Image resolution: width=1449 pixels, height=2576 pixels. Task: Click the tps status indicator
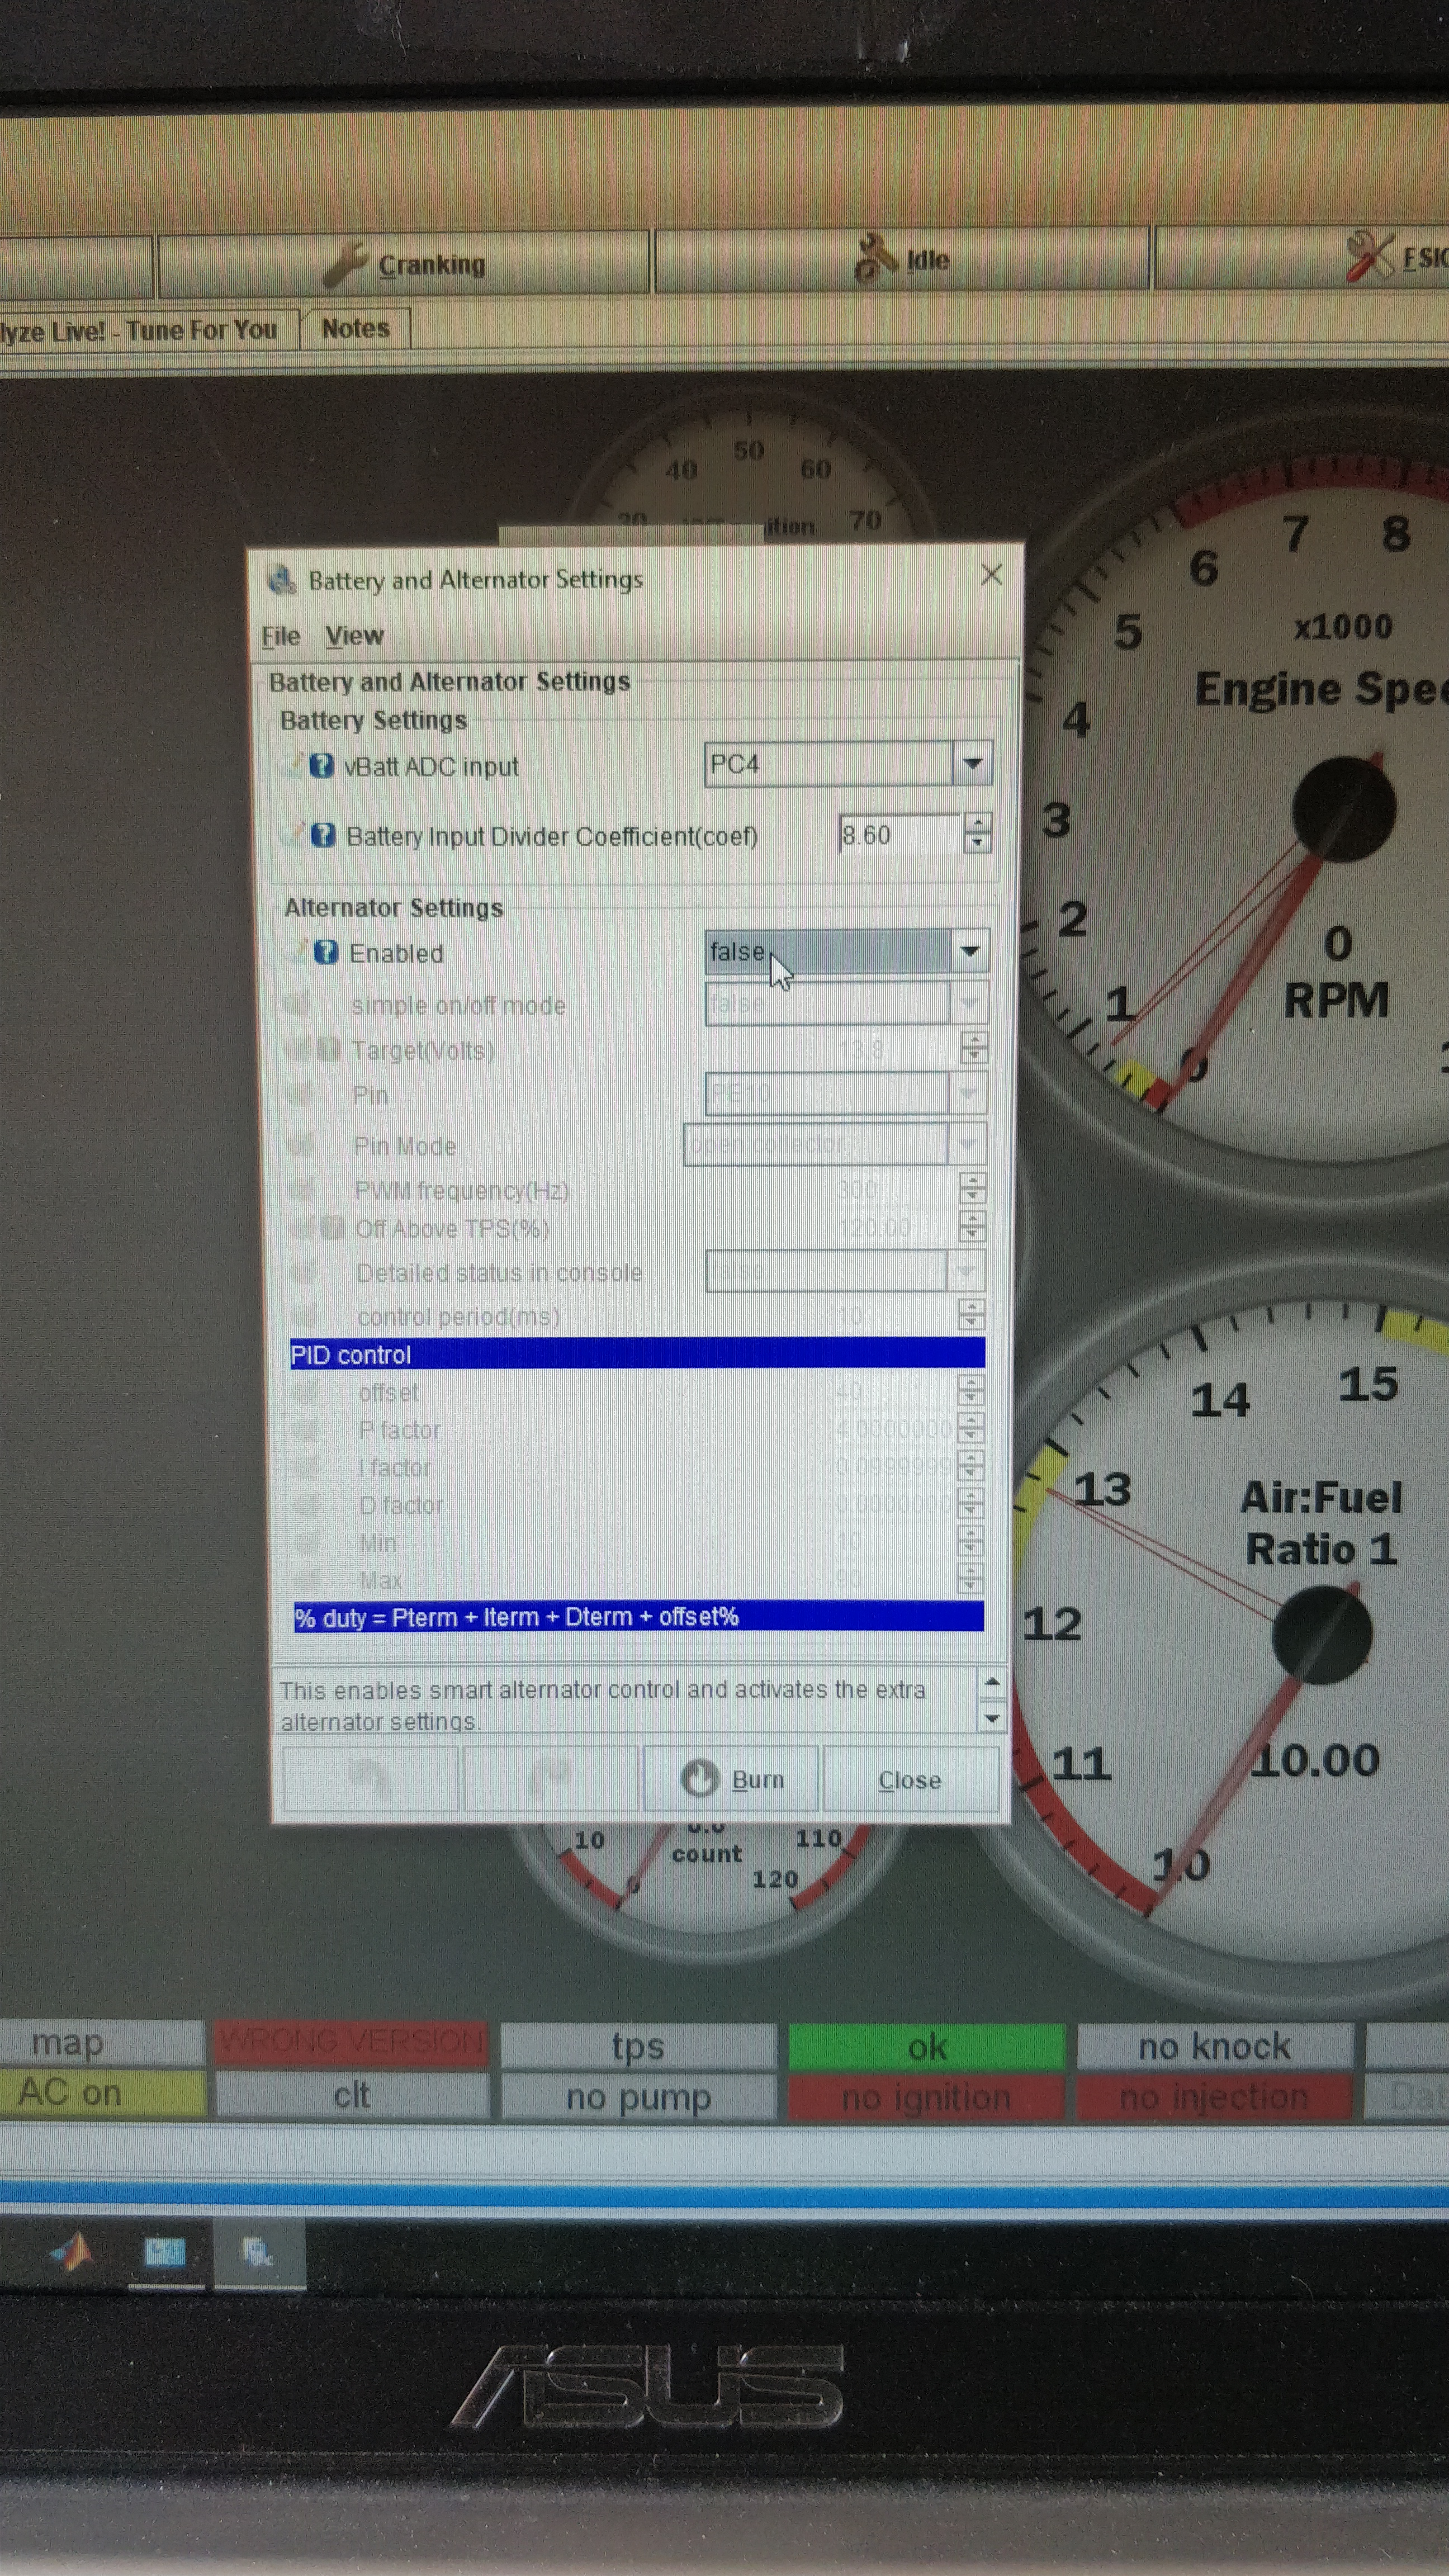coord(638,2046)
